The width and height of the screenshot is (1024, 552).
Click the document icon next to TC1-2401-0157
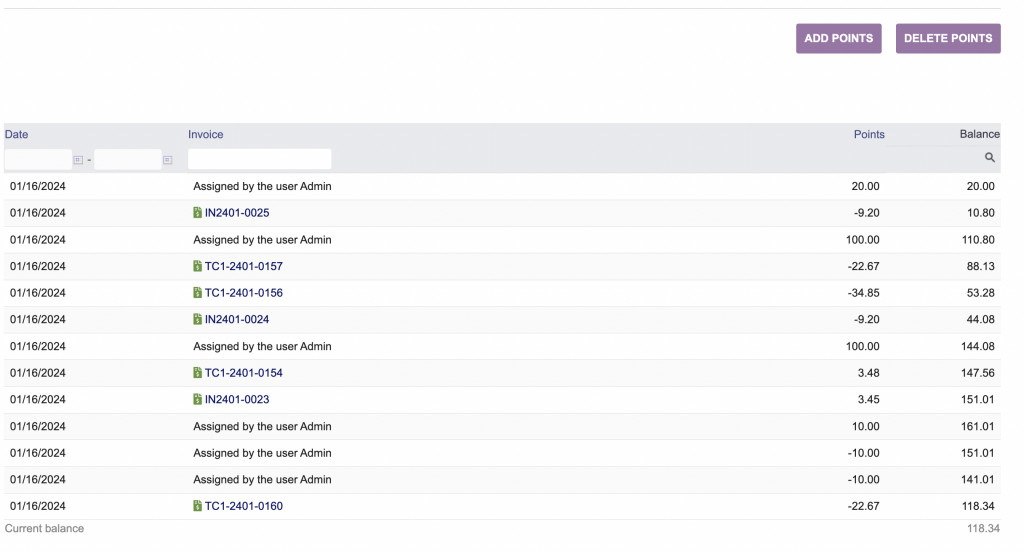click(198, 266)
